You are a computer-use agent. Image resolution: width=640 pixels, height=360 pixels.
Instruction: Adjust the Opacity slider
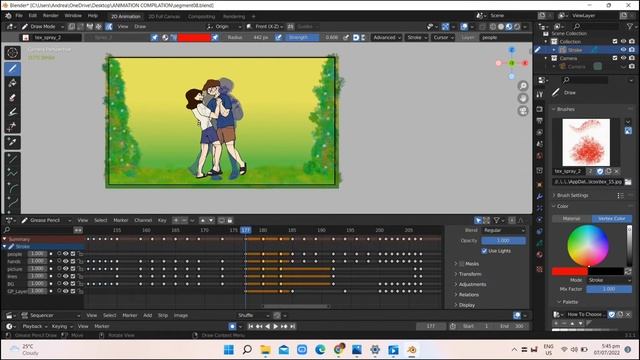pos(503,241)
